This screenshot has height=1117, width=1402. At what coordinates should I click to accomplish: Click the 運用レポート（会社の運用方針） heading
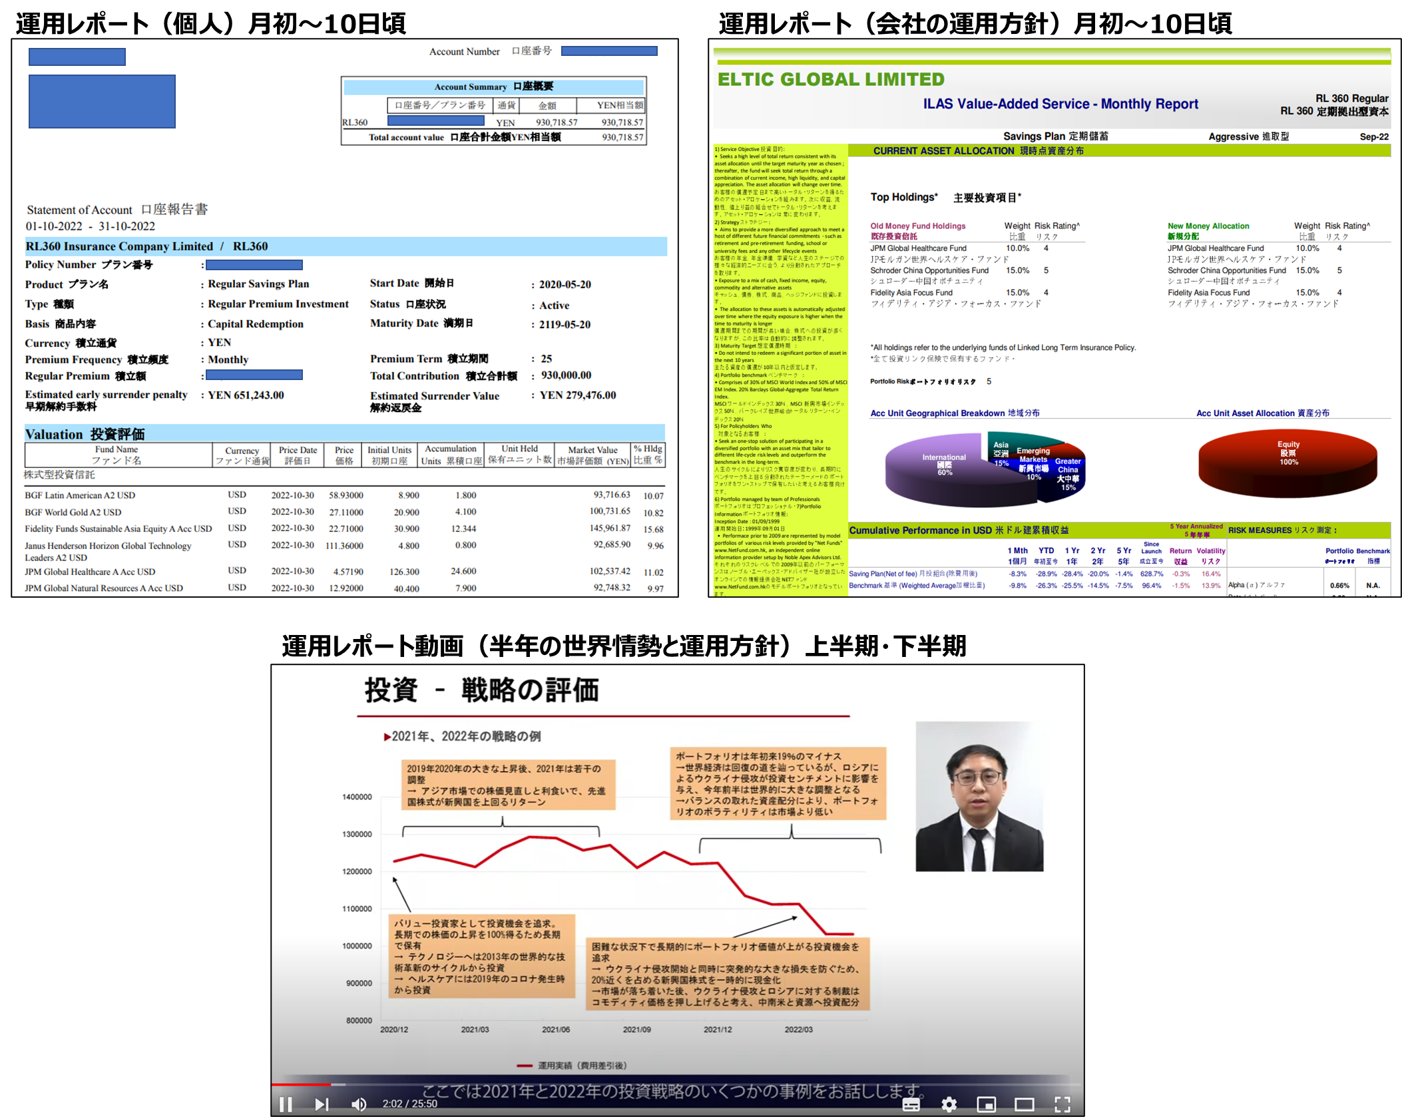tap(975, 23)
